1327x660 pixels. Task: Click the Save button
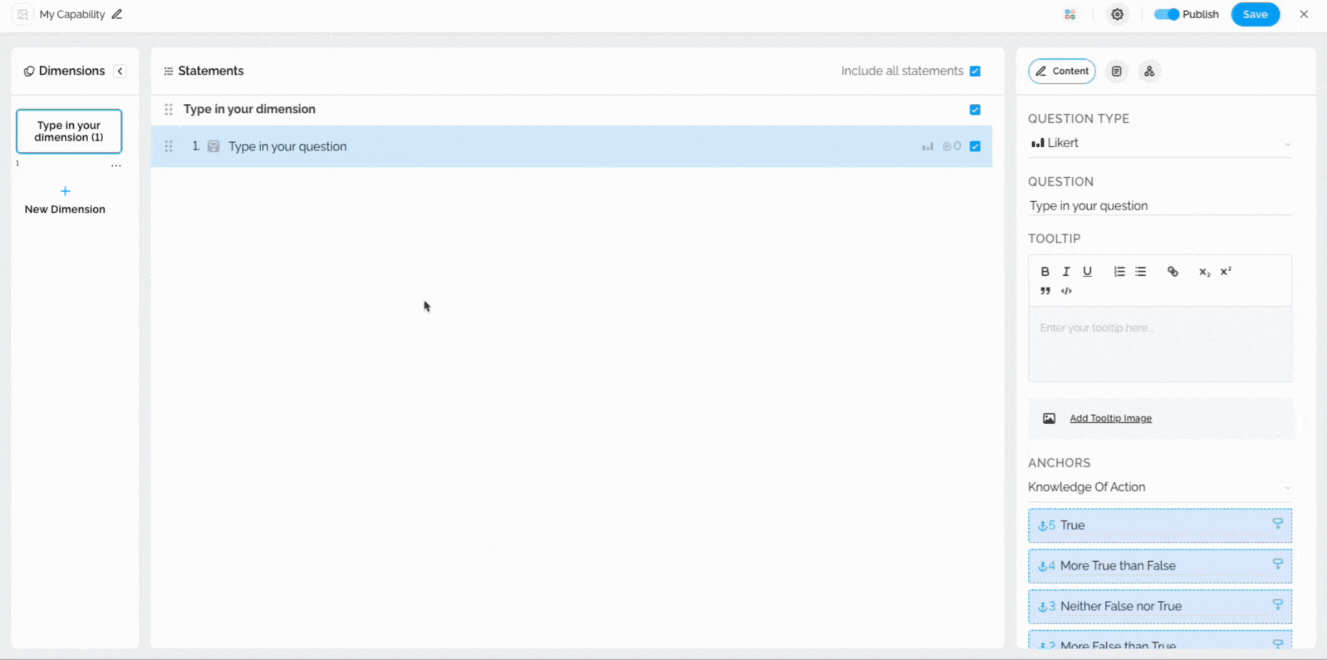(1255, 15)
